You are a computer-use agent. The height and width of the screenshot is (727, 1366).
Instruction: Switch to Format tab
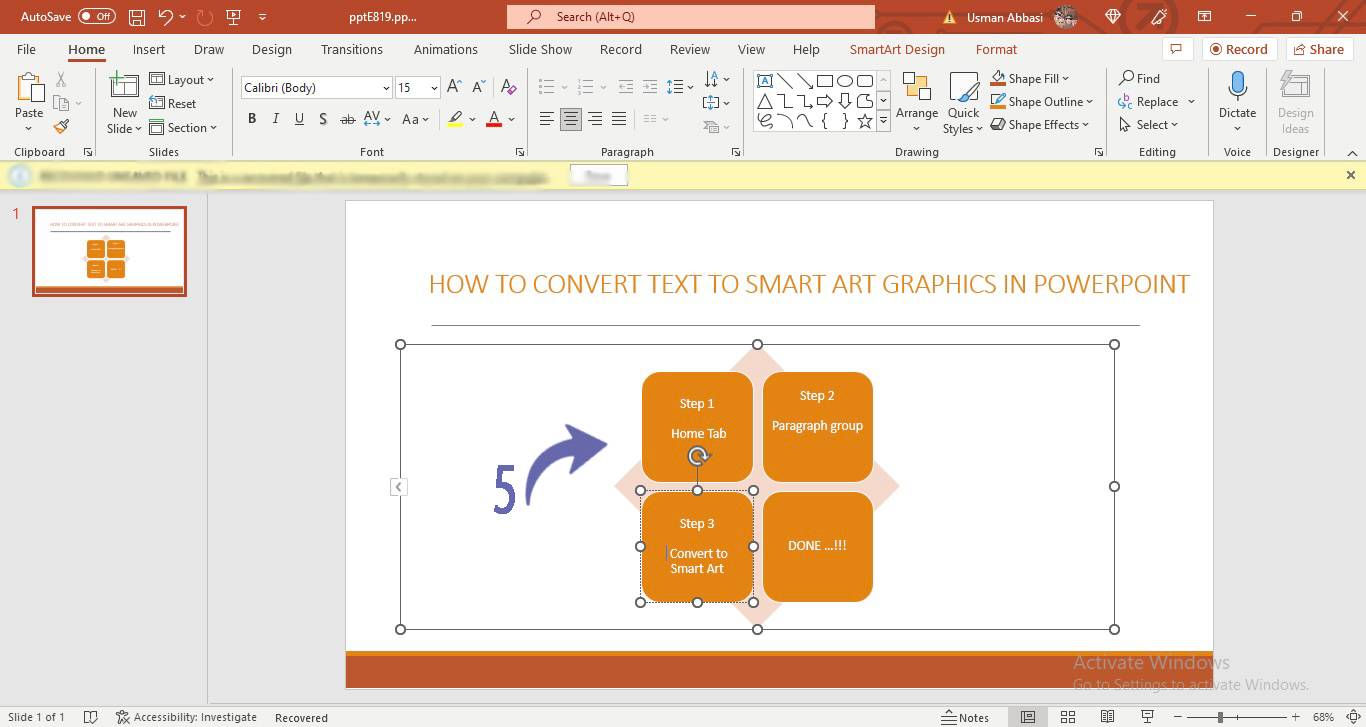point(996,49)
